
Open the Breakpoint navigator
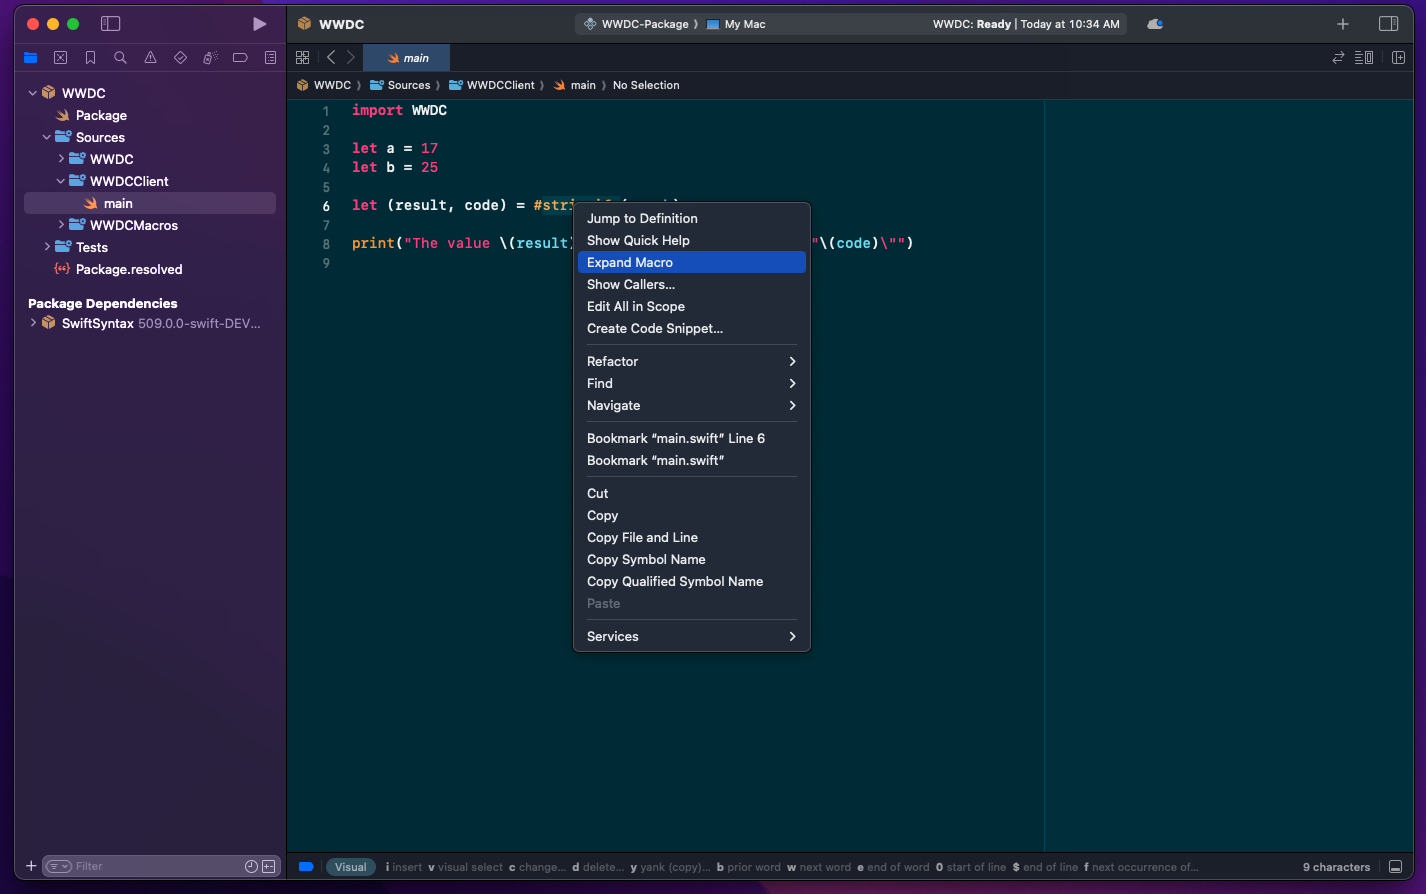pyautogui.click(x=240, y=58)
